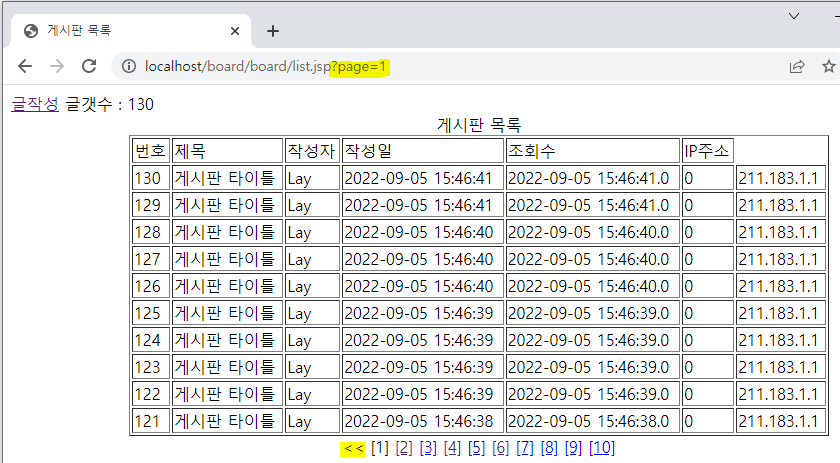
Task: Click post number 123 cell
Action: click(151, 367)
